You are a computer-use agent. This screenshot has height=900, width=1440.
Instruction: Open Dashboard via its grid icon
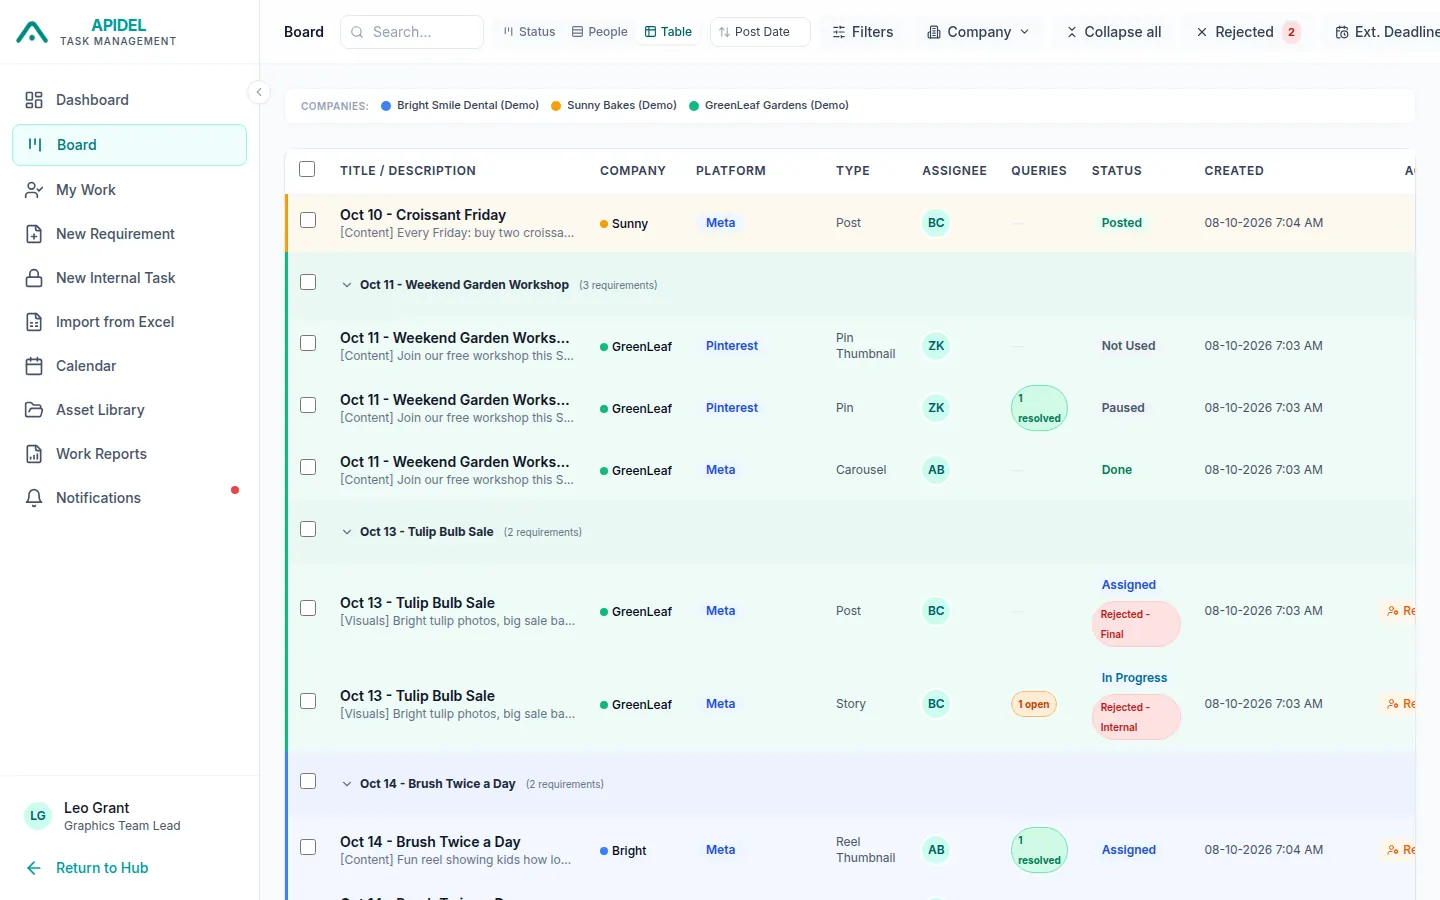pyautogui.click(x=34, y=100)
